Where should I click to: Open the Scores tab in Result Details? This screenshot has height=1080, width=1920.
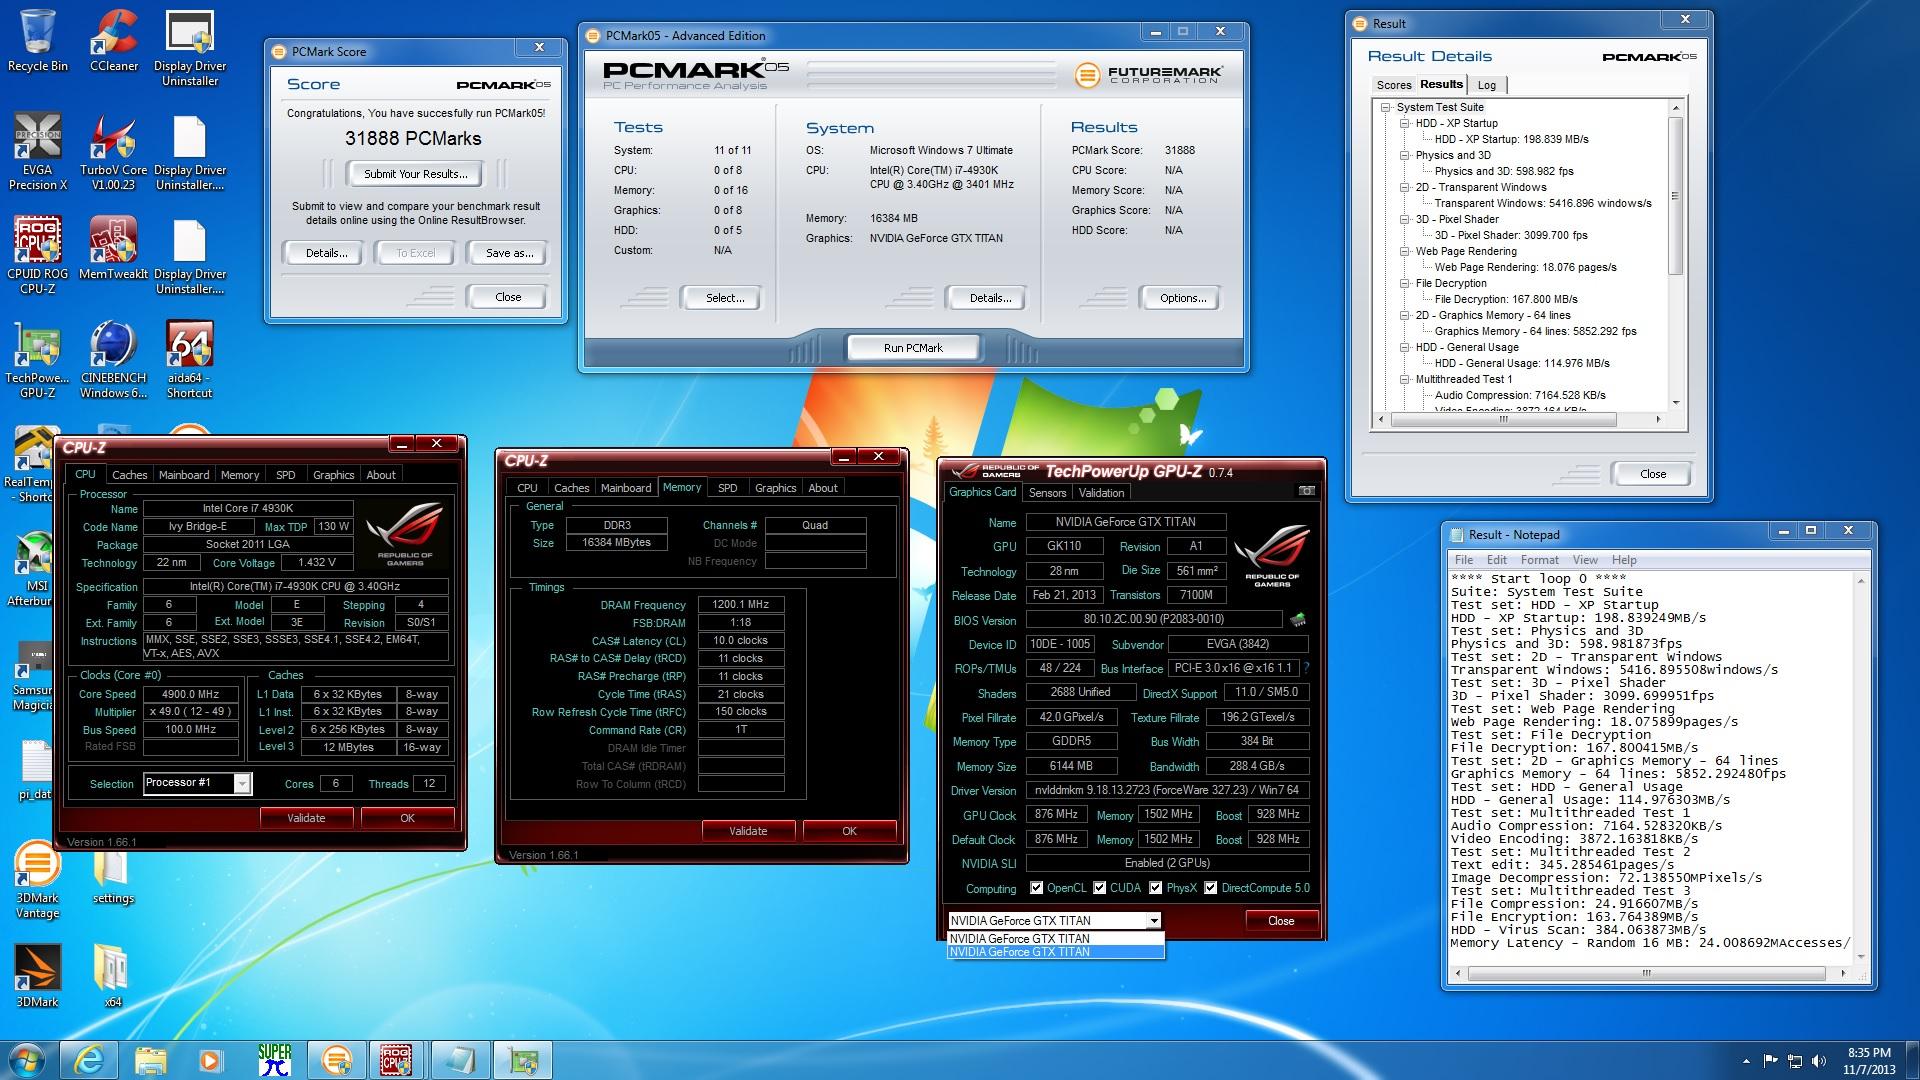[x=1393, y=85]
